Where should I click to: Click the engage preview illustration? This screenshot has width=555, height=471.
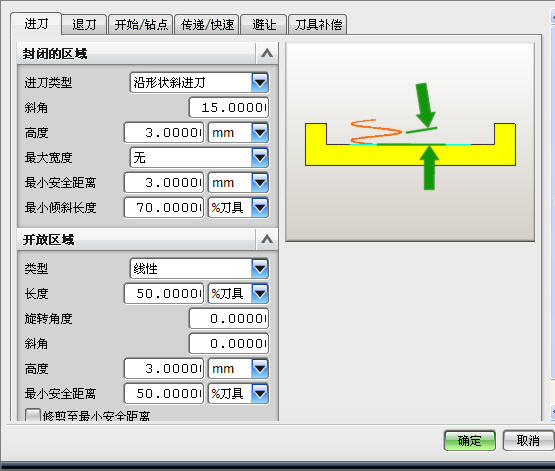point(410,142)
